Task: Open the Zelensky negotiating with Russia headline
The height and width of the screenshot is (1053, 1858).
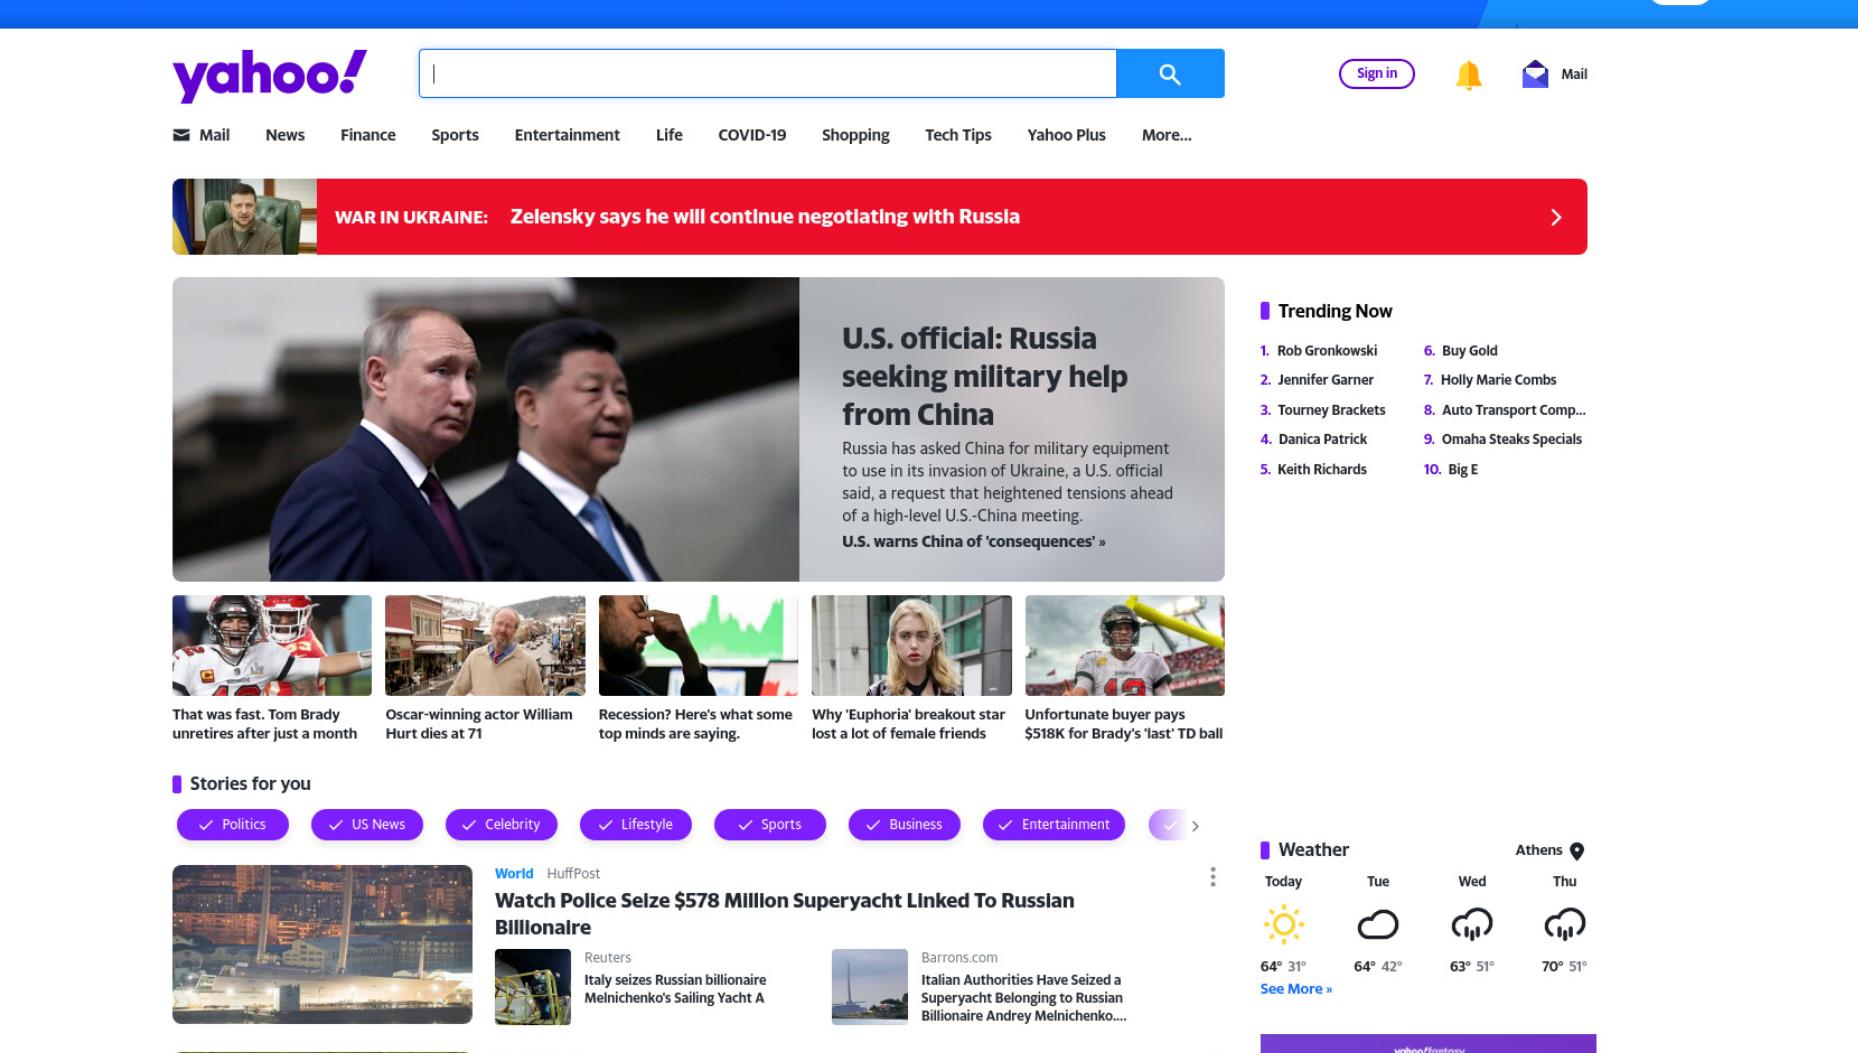Action: click(x=765, y=217)
